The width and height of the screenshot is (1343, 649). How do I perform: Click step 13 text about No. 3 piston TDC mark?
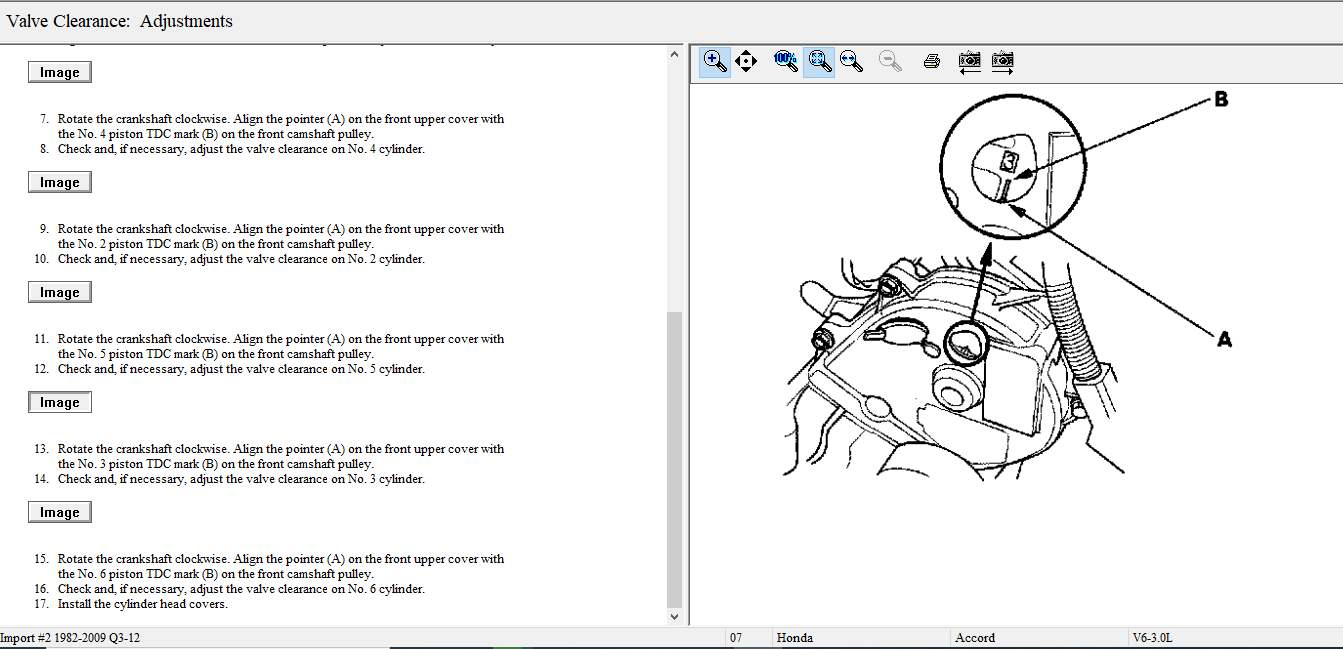tap(281, 456)
